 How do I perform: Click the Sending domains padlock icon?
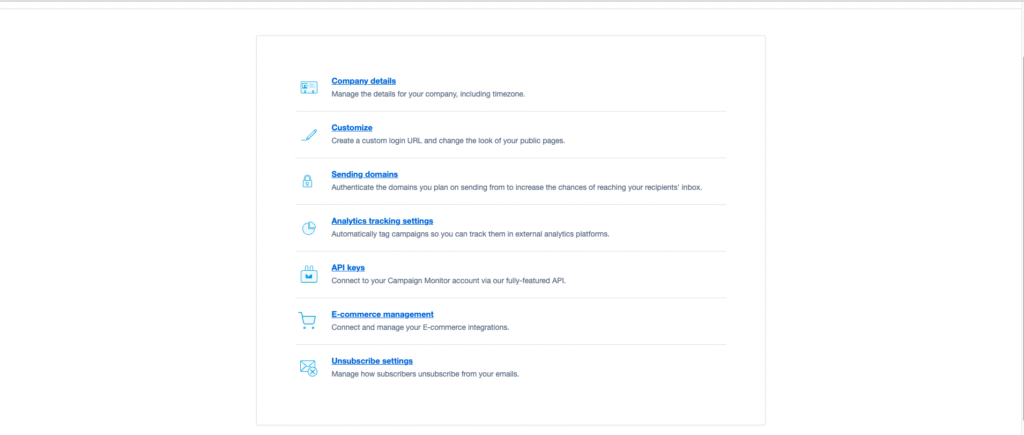click(308, 181)
